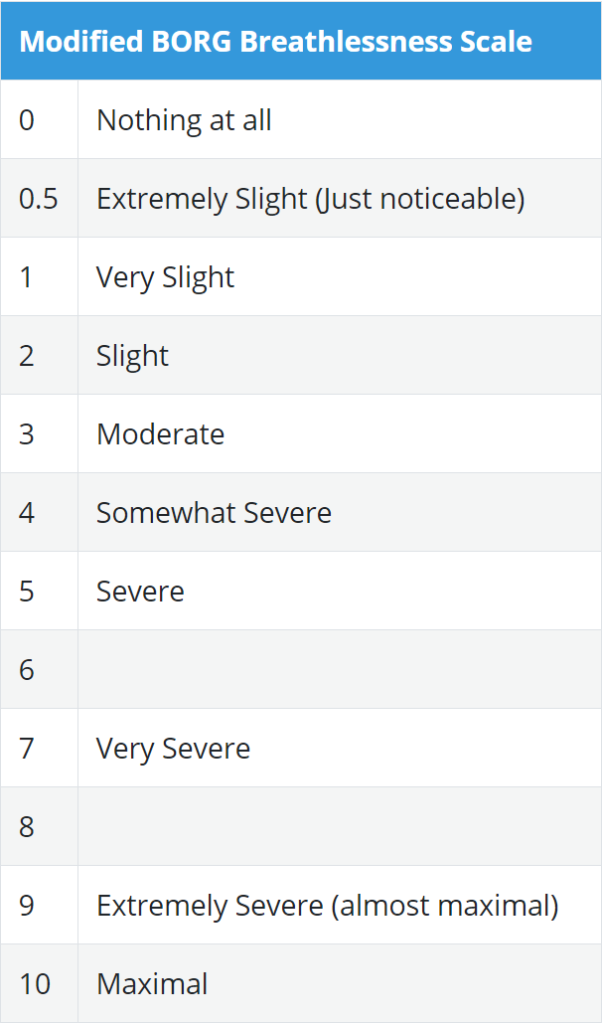
Task: Select 'Somewhat Severe' description
Action: coord(213,513)
